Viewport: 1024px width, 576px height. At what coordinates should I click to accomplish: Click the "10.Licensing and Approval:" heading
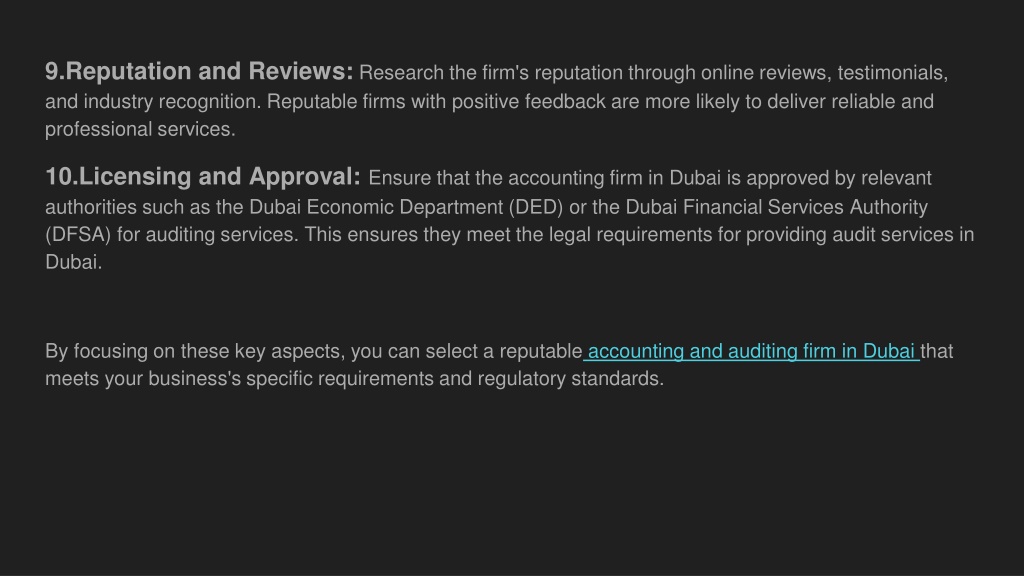pos(202,176)
